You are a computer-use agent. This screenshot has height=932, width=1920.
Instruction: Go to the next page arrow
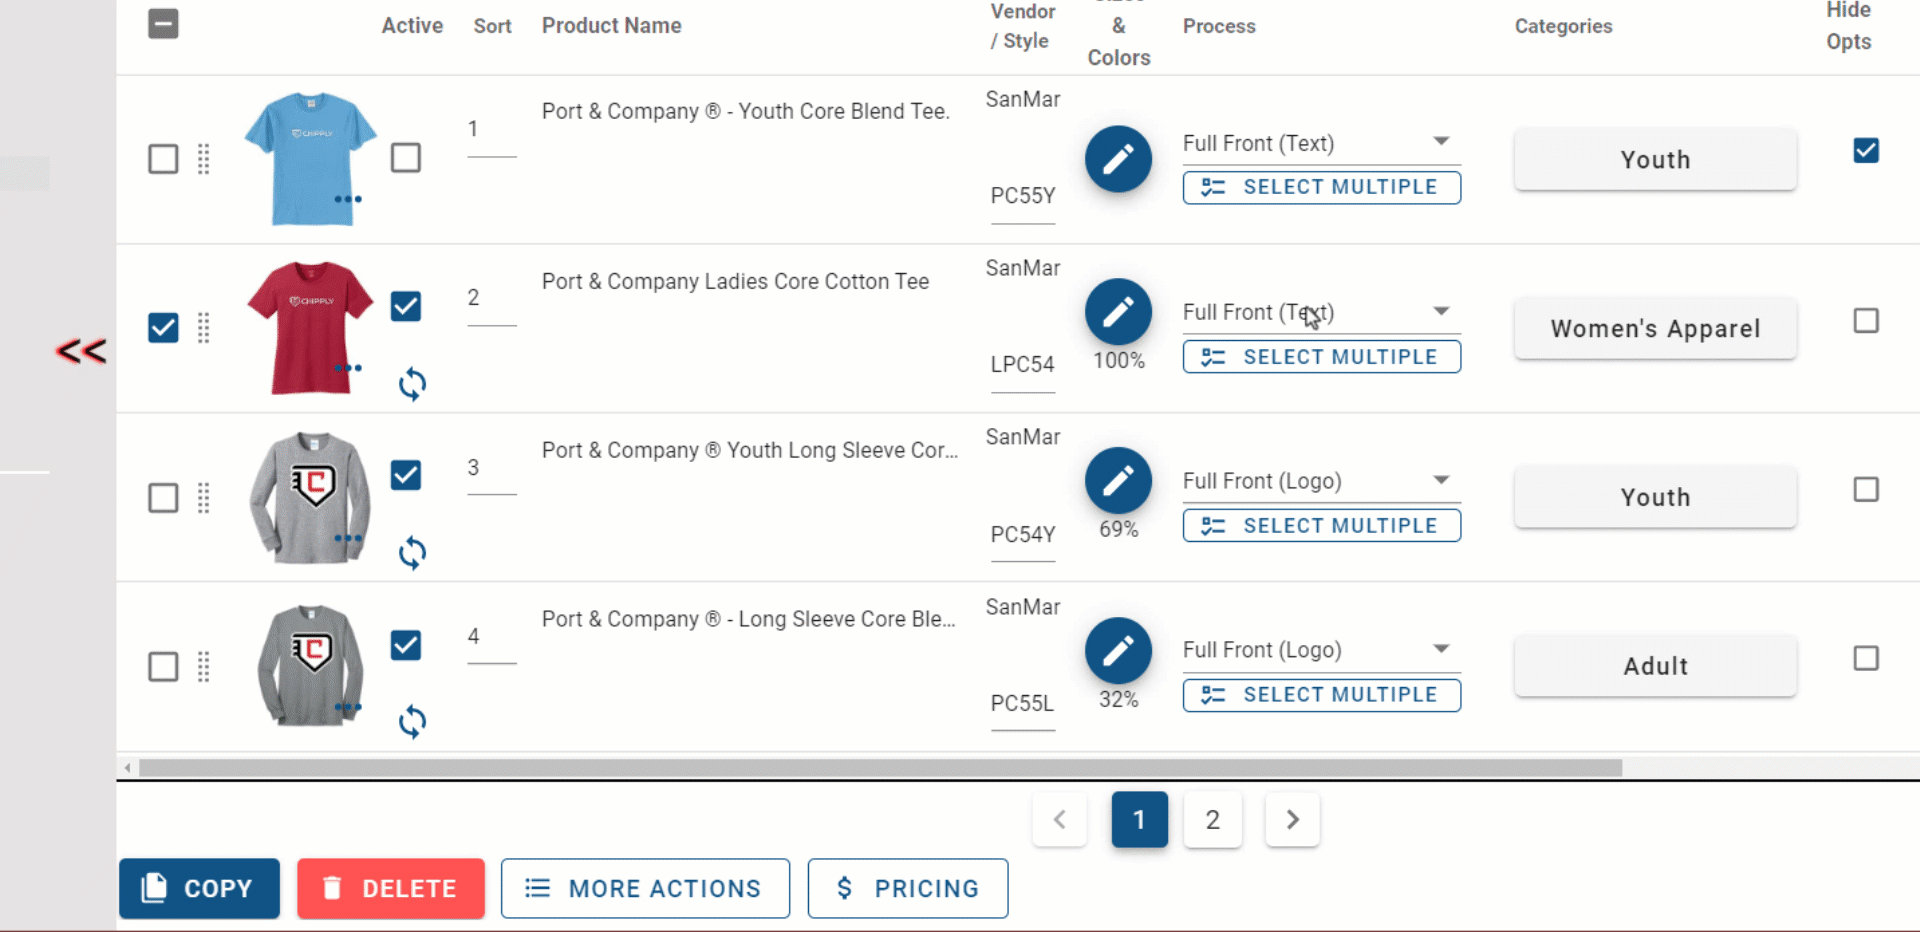1292,820
